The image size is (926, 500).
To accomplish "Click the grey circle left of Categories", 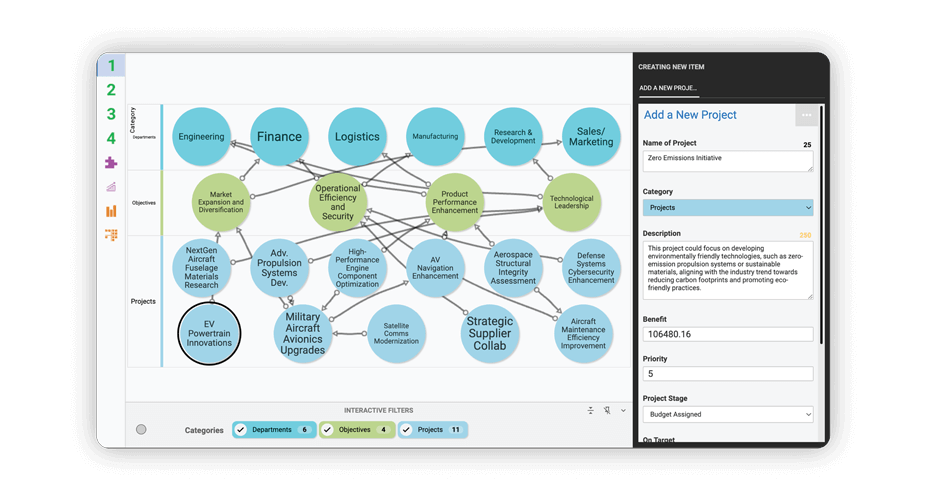I will [141, 430].
